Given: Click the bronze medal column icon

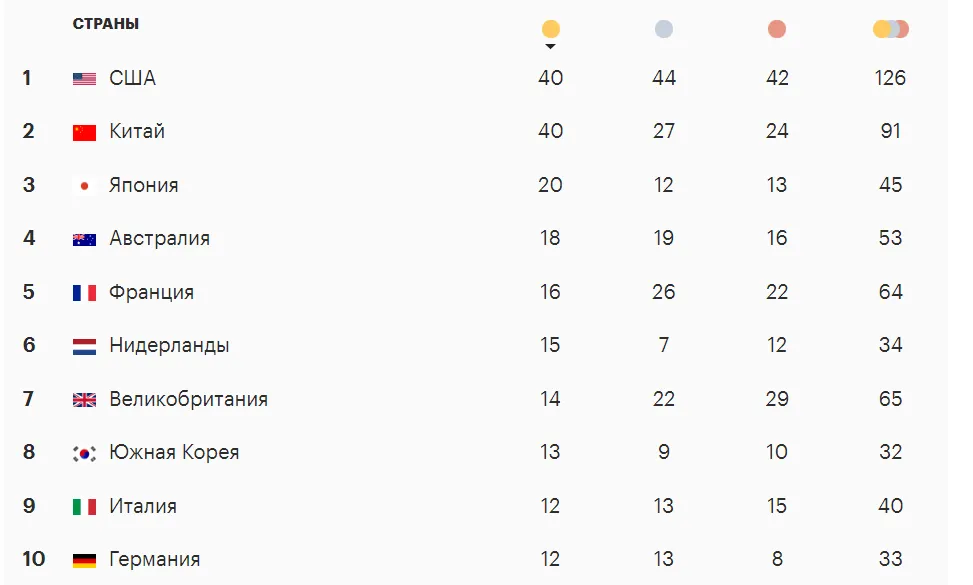Looking at the screenshot, I should point(777,29).
